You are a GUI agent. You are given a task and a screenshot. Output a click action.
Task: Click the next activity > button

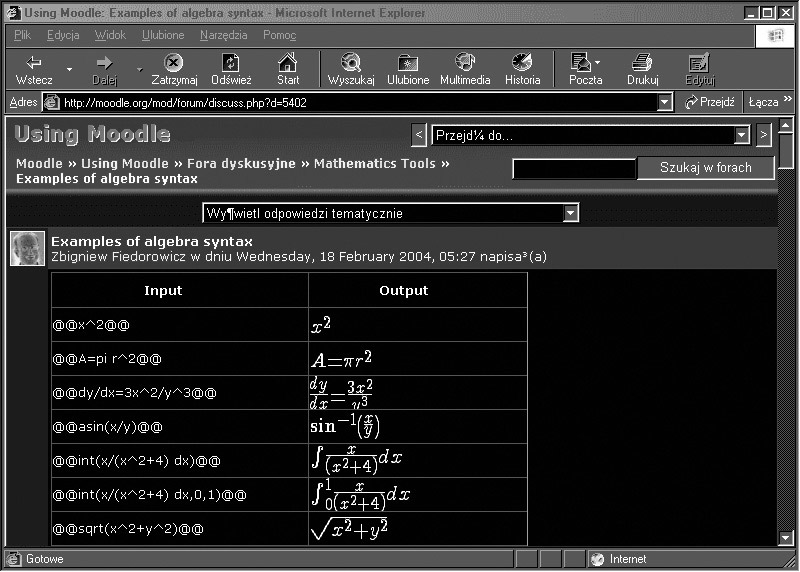point(764,135)
